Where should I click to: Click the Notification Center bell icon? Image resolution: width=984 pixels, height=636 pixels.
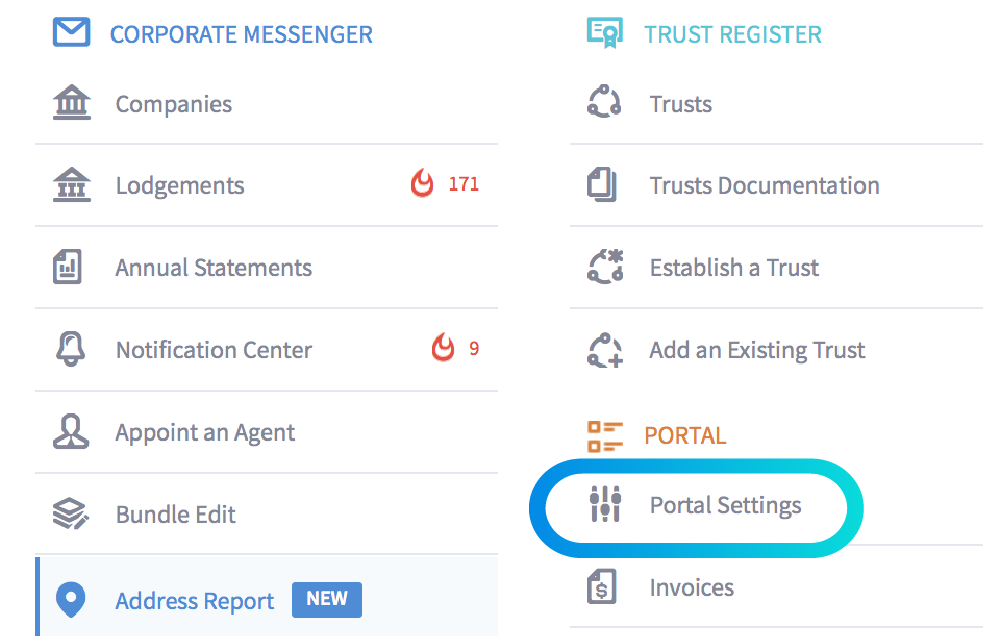point(71,350)
